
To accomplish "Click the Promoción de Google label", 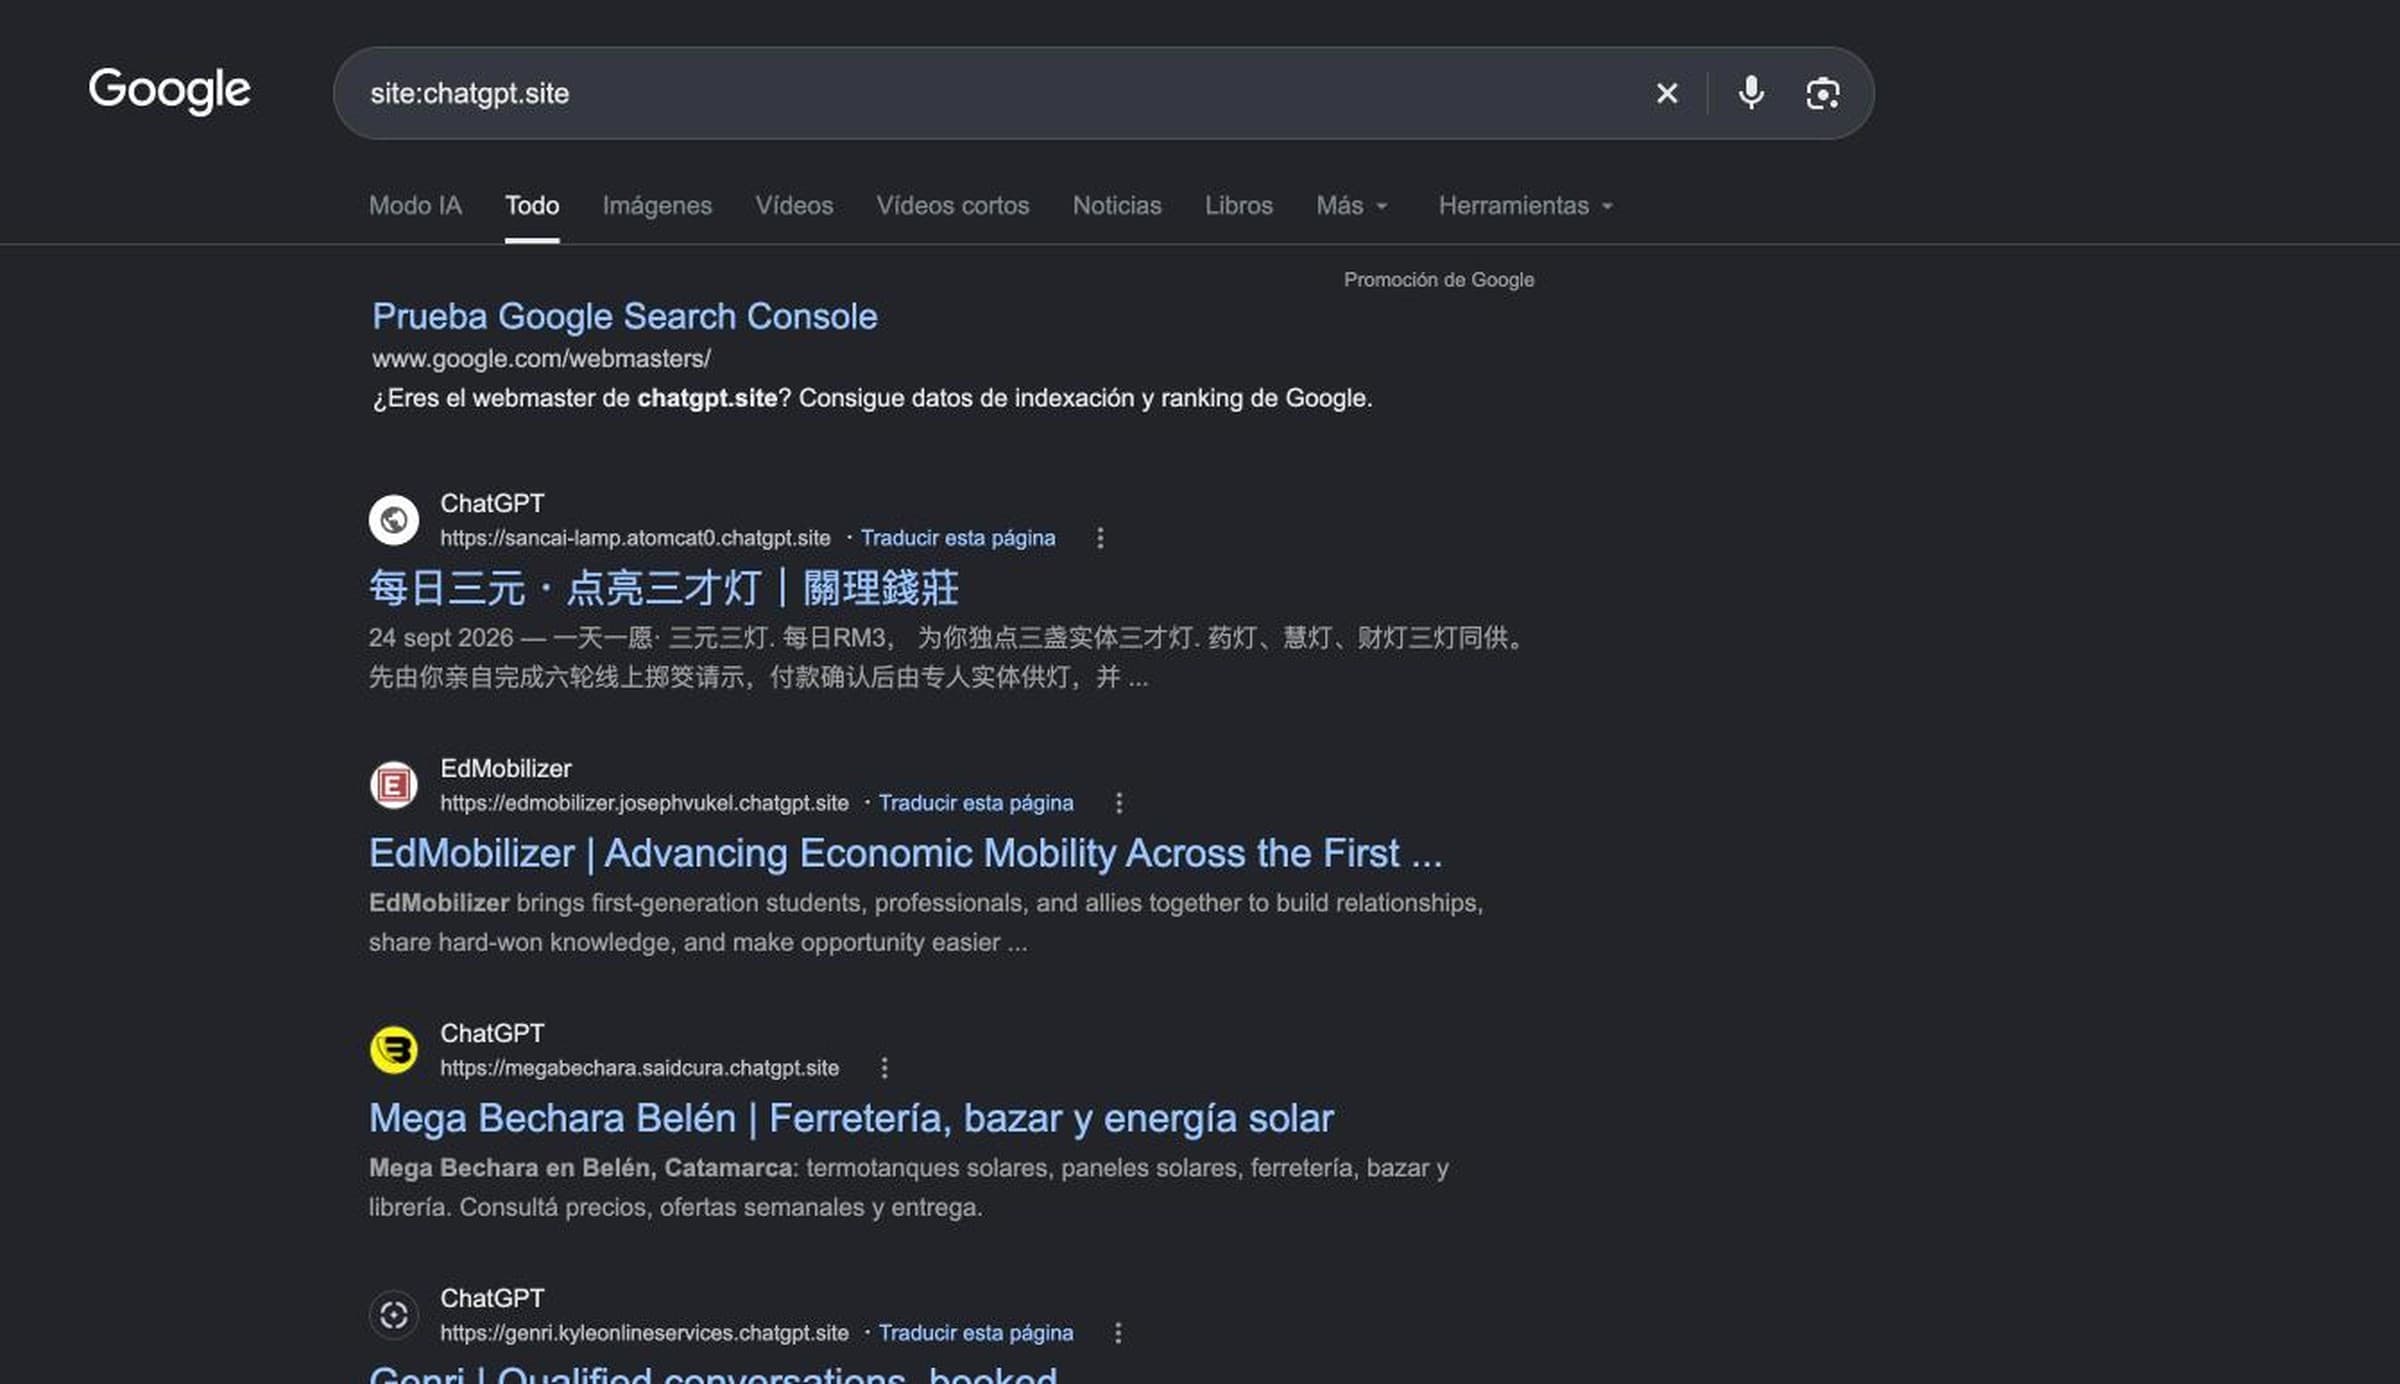I will [x=1438, y=280].
